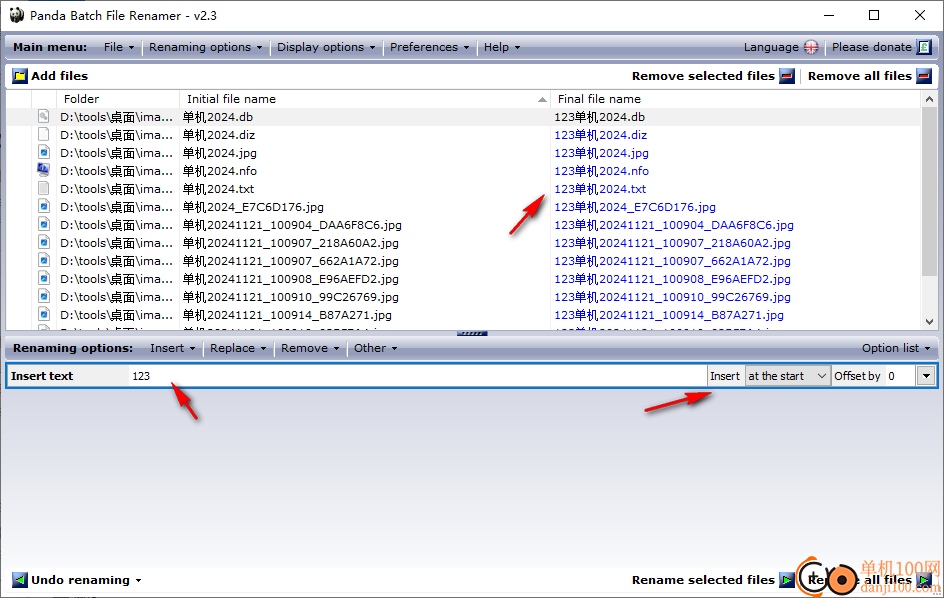This screenshot has height=598, width=944.
Task: Select final name 123单机20241121_100914_B87A271.jpg
Action: (669, 315)
